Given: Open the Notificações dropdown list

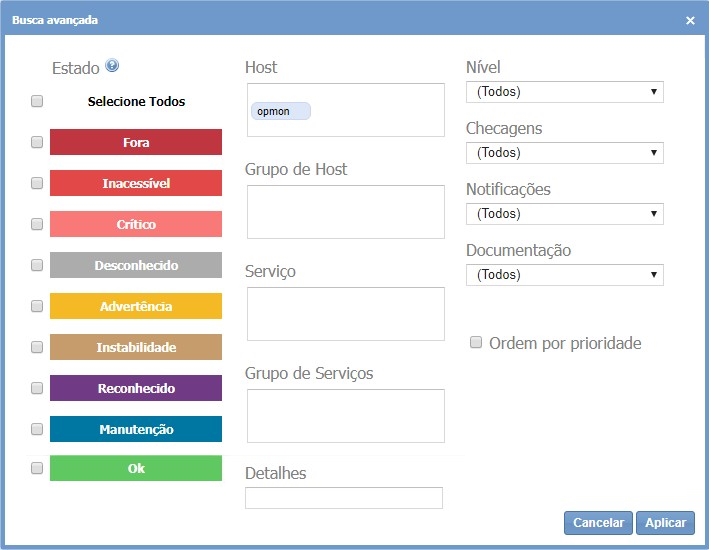Looking at the screenshot, I should pyautogui.click(x=564, y=214).
